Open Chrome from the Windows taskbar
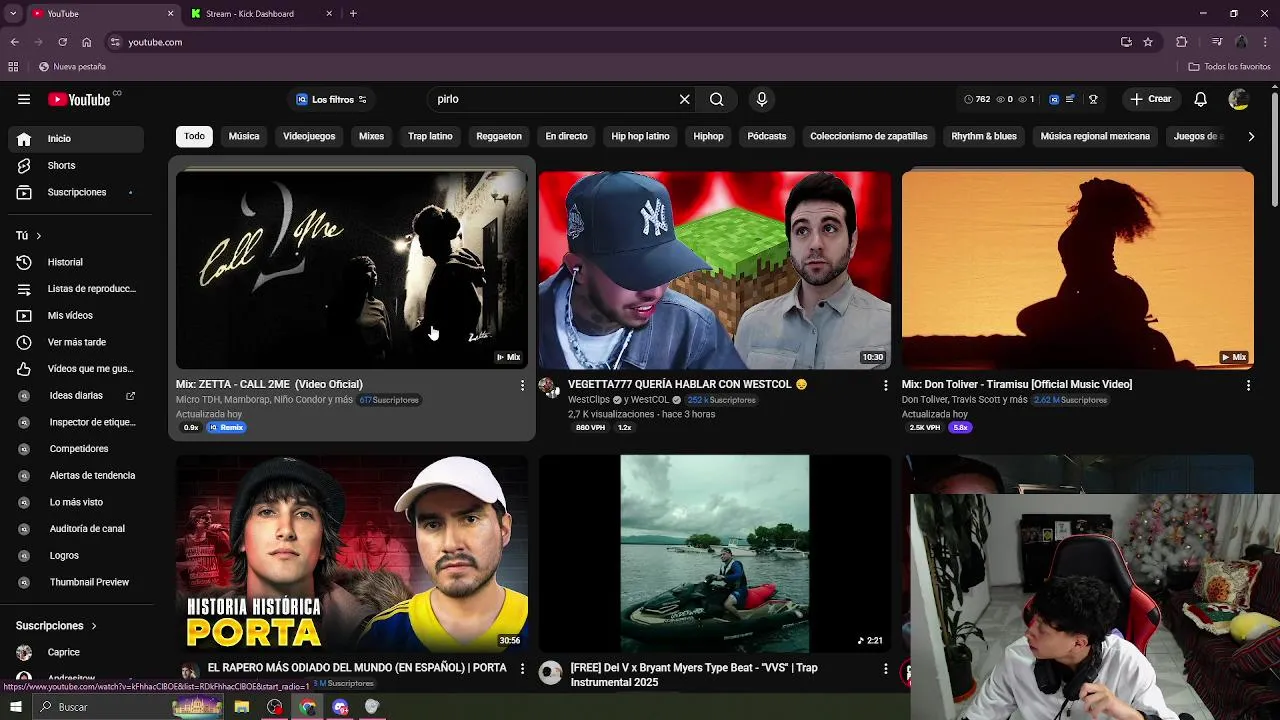Image resolution: width=1280 pixels, height=720 pixels. click(x=308, y=707)
